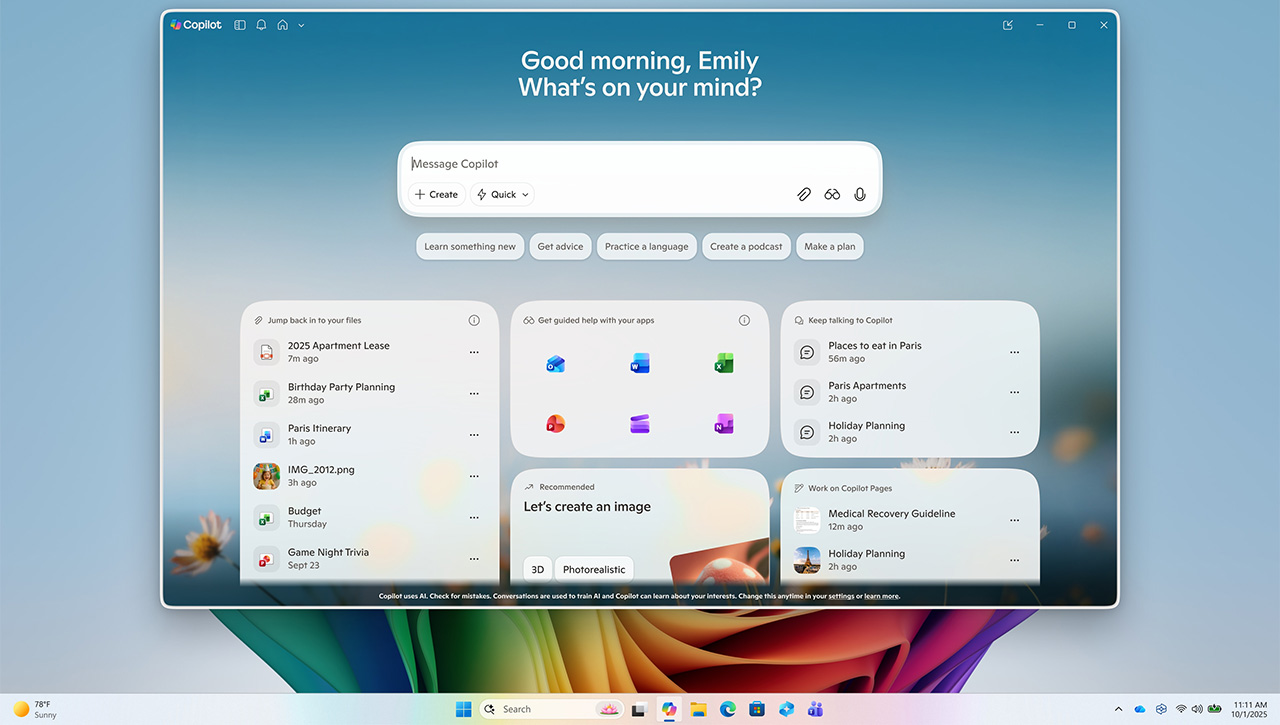Get guided help with Excel app icon
The image size is (1280, 725).
(x=724, y=364)
